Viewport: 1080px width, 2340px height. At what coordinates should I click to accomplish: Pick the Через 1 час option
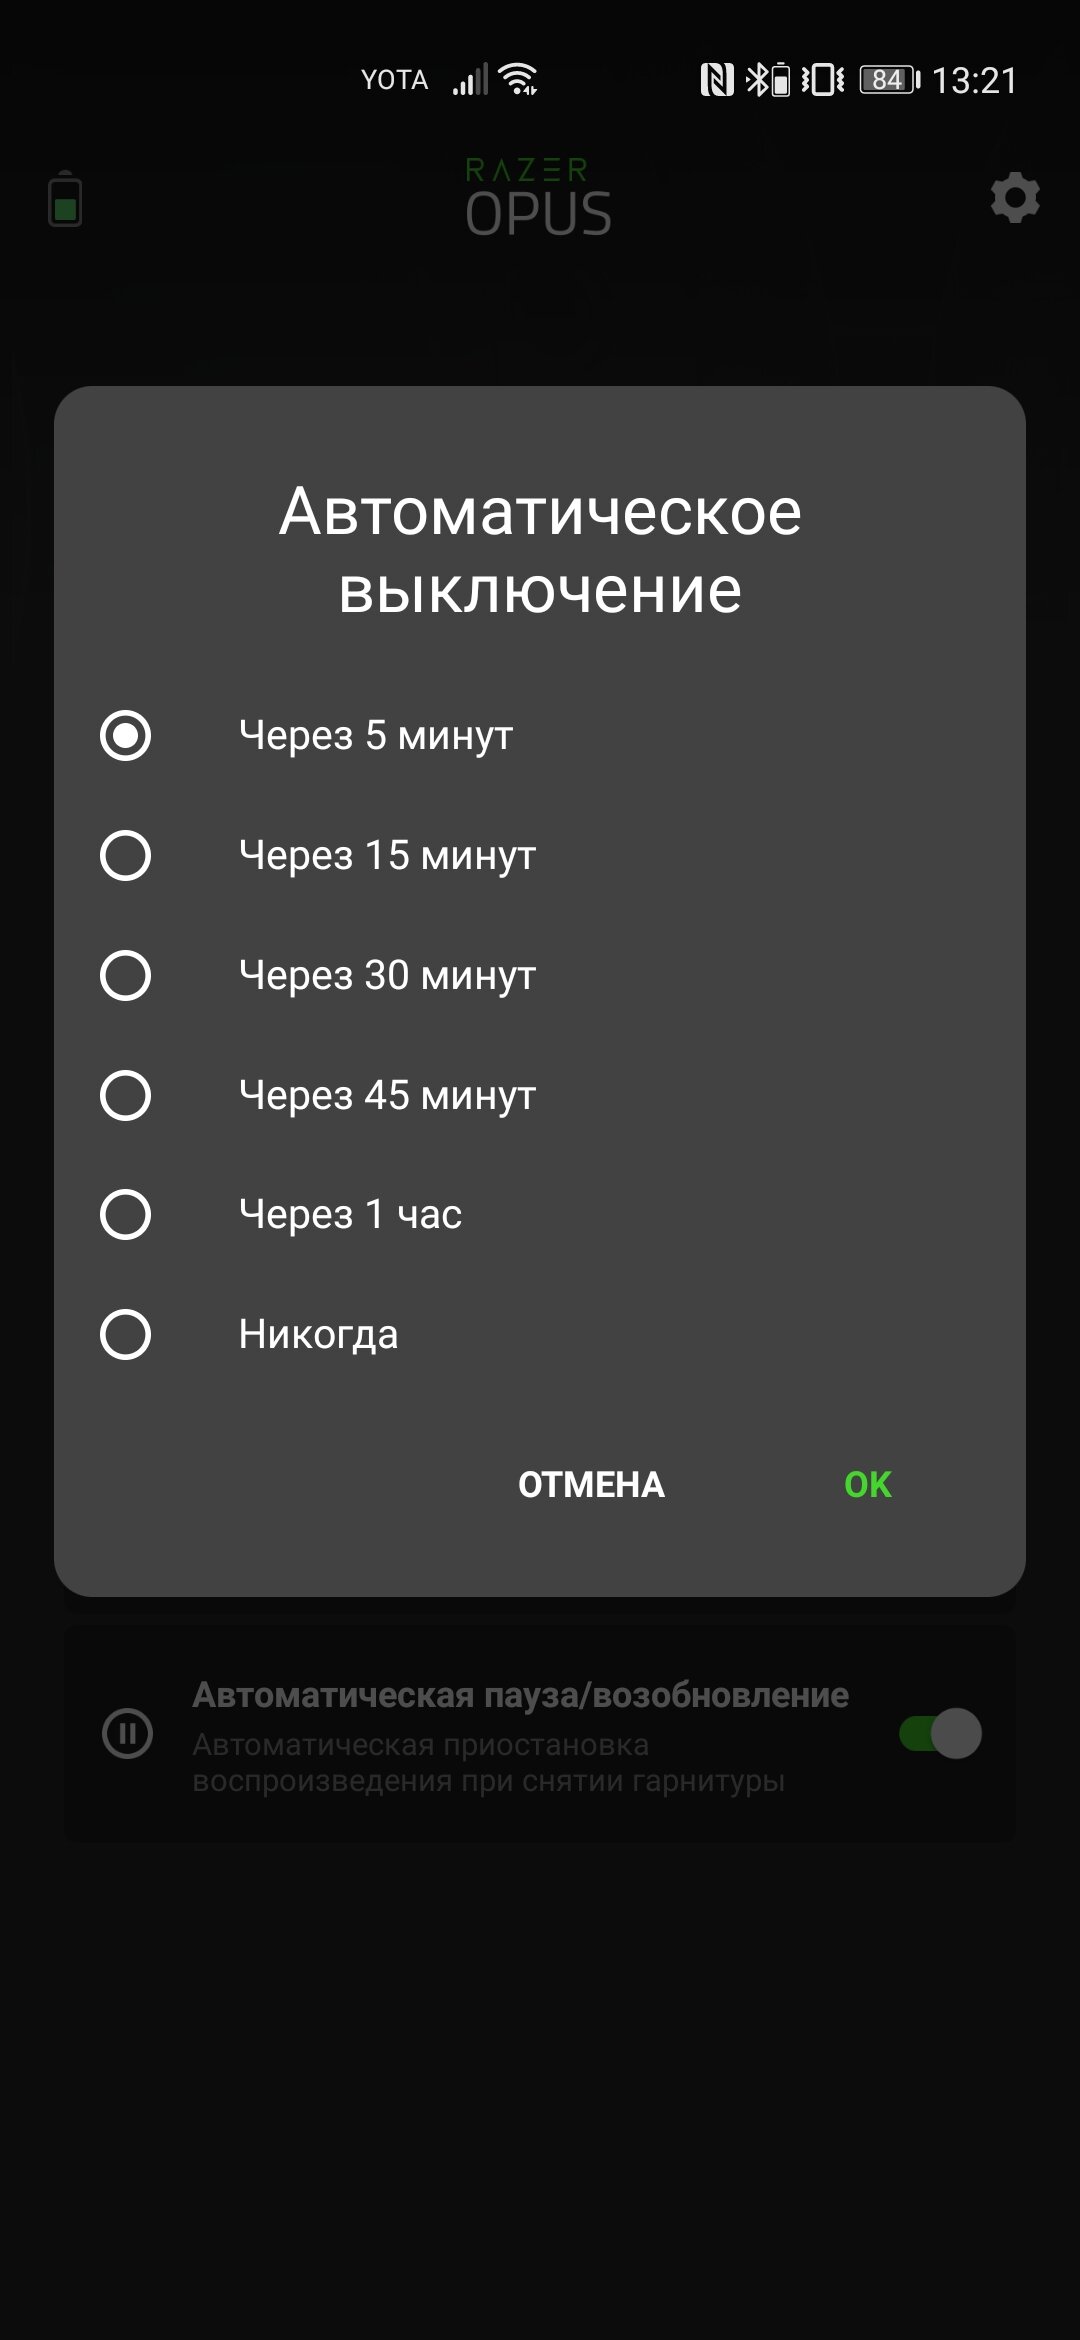125,1215
